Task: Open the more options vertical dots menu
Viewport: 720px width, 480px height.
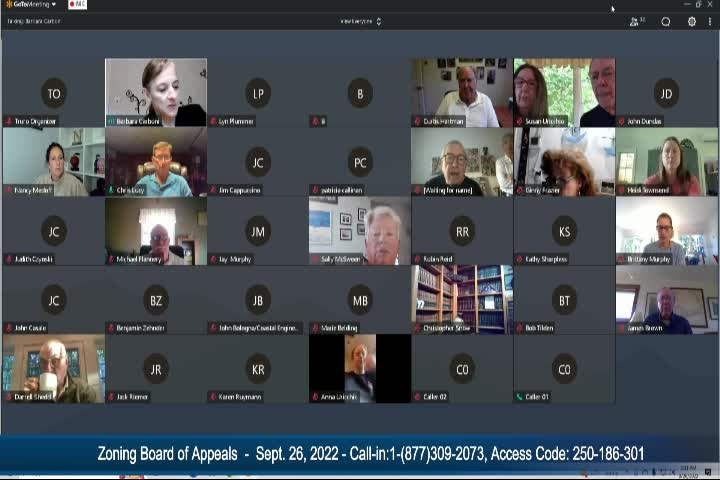Action: pos(709,21)
